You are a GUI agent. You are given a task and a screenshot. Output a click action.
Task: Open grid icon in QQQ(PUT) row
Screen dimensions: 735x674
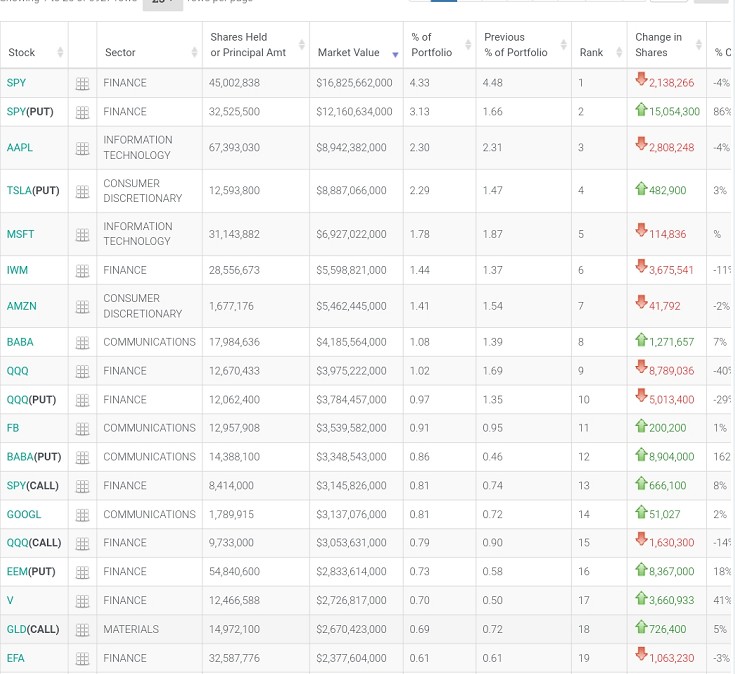pos(82,400)
